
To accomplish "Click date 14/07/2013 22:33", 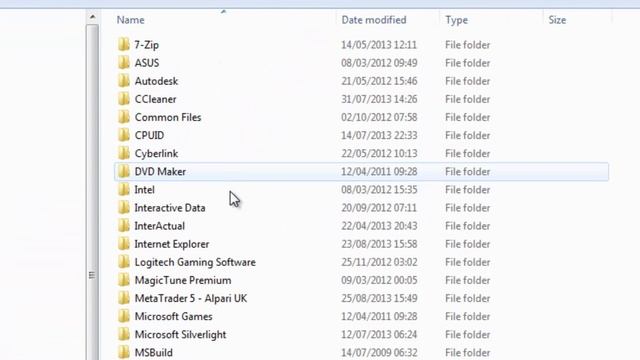I will [x=379, y=135].
